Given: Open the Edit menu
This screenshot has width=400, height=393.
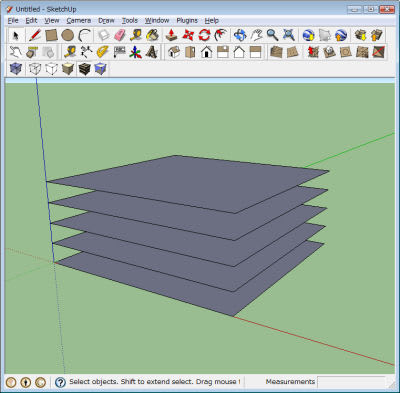Looking at the screenshot, I should [x=31, y=21].
